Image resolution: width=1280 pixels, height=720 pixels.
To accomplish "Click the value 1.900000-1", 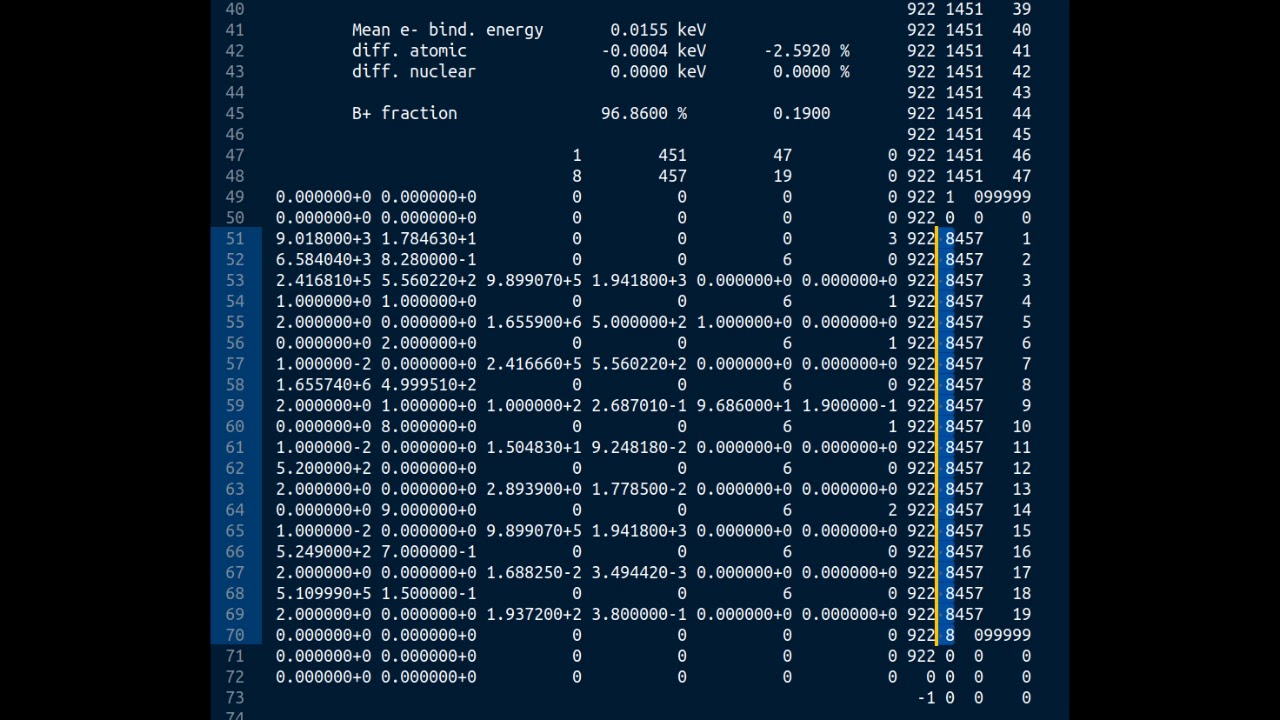I will [849, 406].
